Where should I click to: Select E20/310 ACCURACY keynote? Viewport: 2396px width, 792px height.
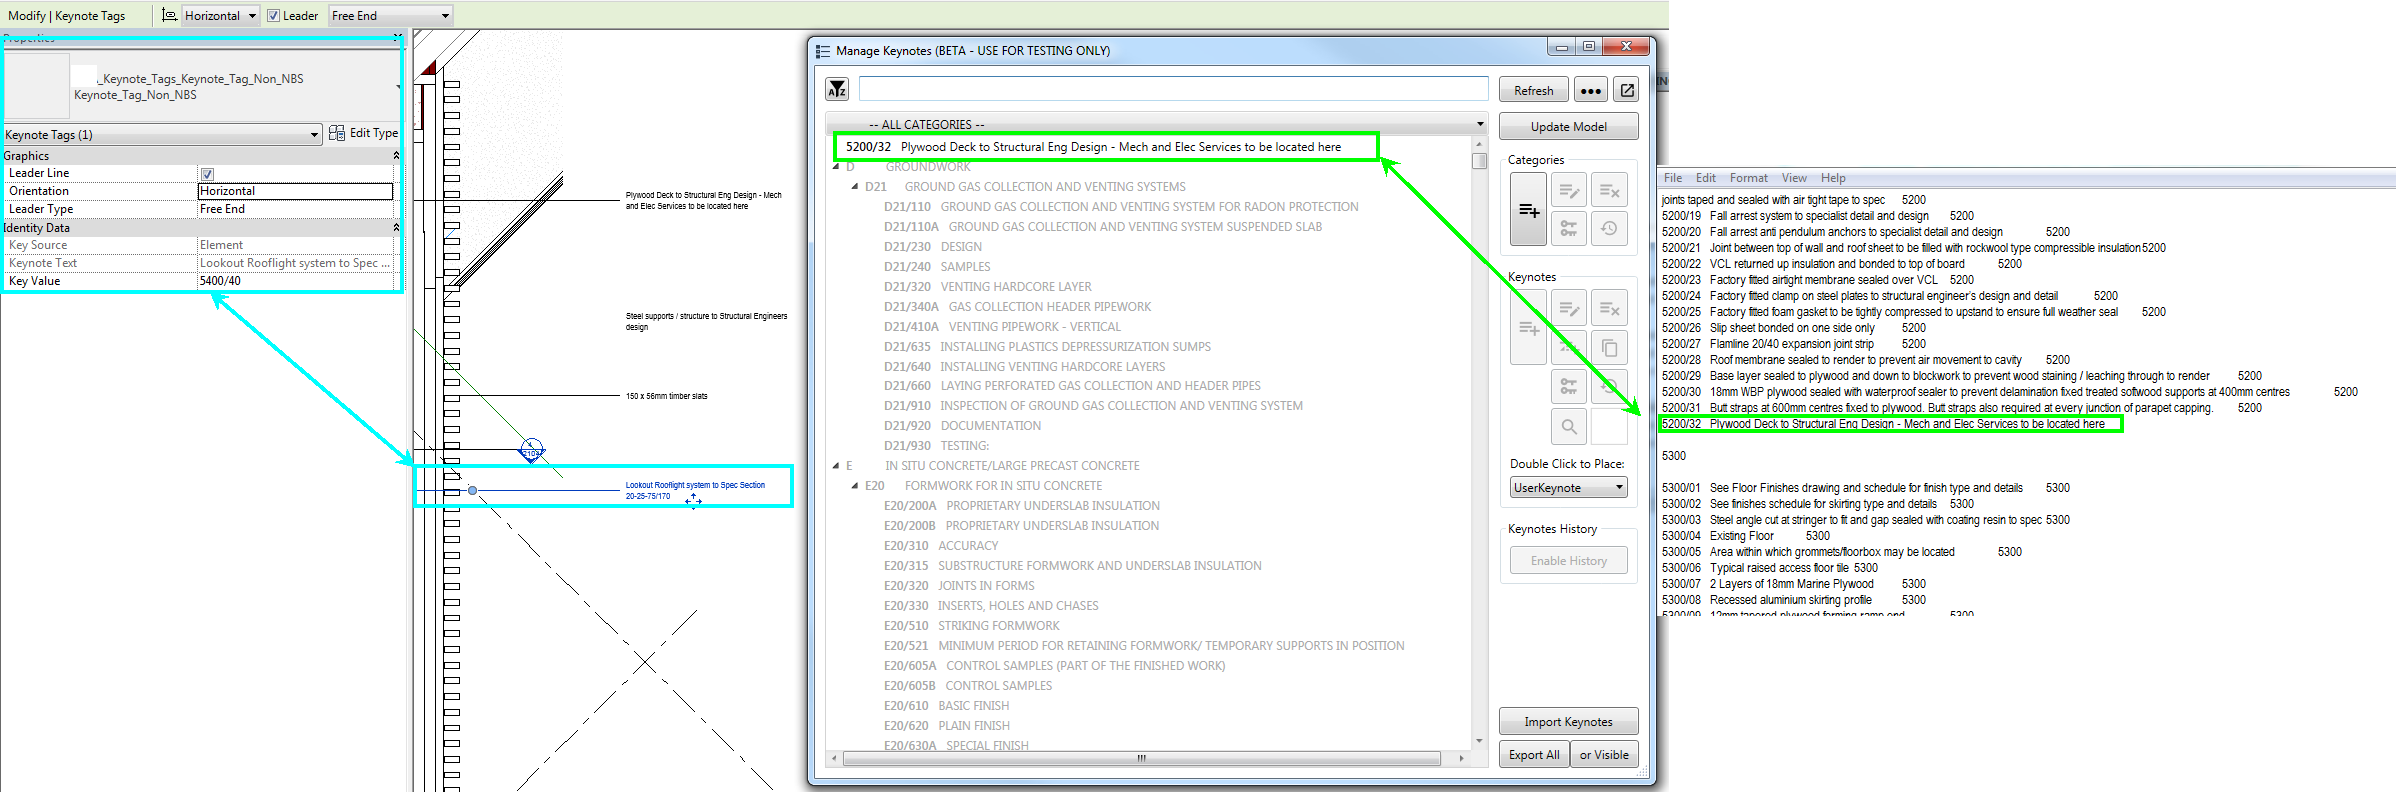click(x=941, y=546)
